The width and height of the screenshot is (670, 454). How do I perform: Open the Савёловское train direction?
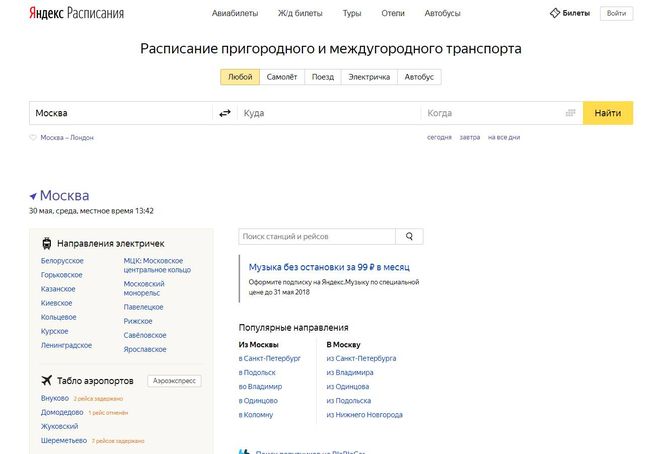(x=145, y=335)
